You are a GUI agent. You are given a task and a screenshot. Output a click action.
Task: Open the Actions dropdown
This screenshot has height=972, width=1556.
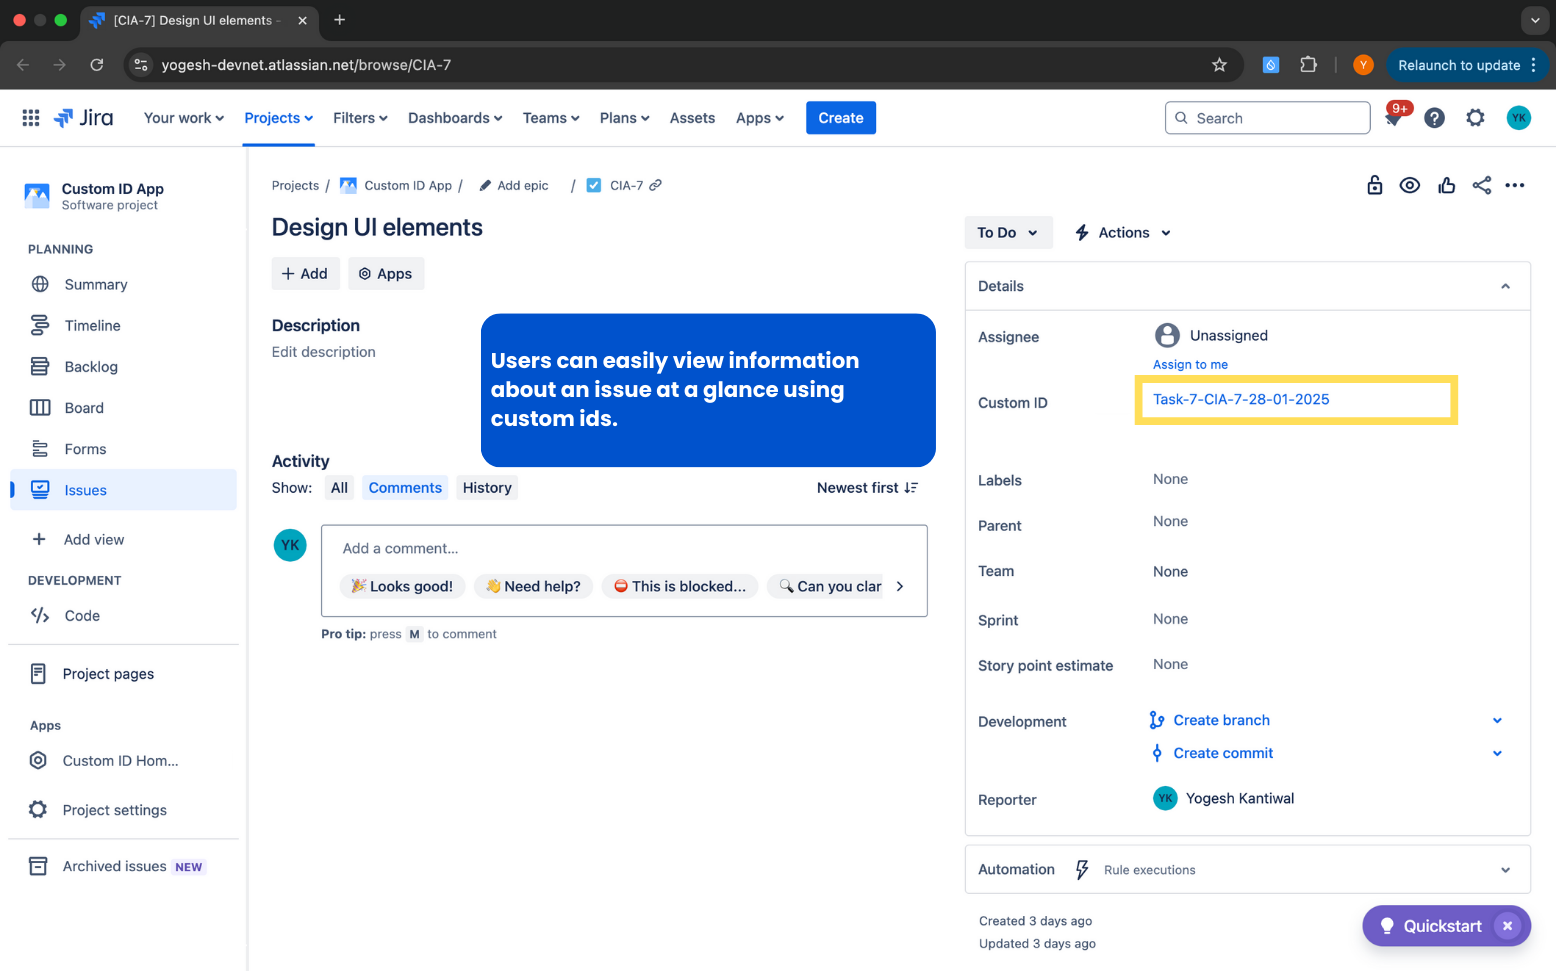(x=1123, y=232)
